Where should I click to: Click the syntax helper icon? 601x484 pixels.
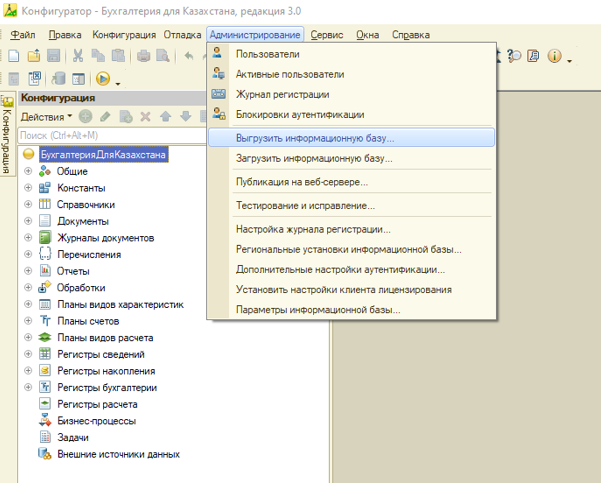tap(533, 56)
